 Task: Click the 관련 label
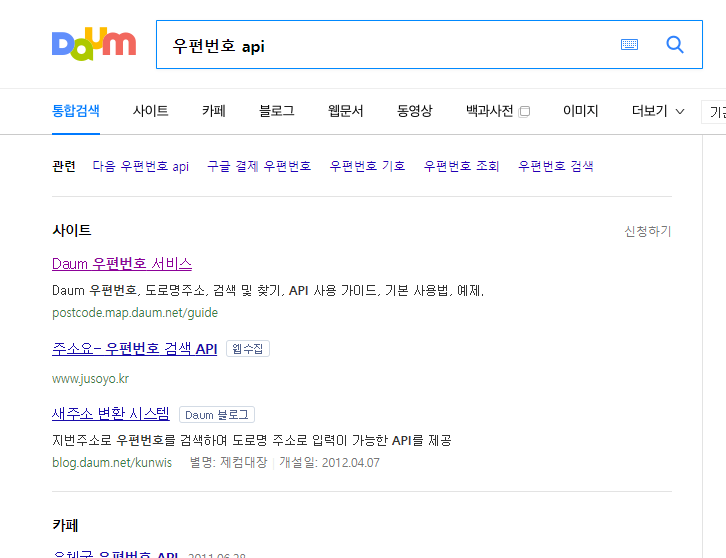pos(64,166)
